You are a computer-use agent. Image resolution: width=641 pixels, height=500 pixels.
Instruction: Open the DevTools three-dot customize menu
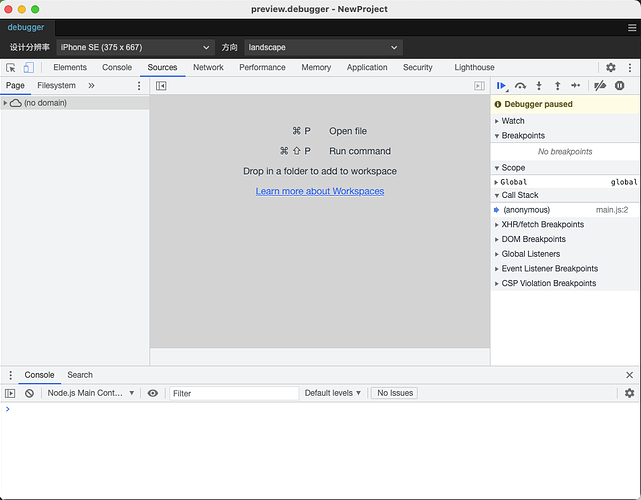(x=630, y=67)
